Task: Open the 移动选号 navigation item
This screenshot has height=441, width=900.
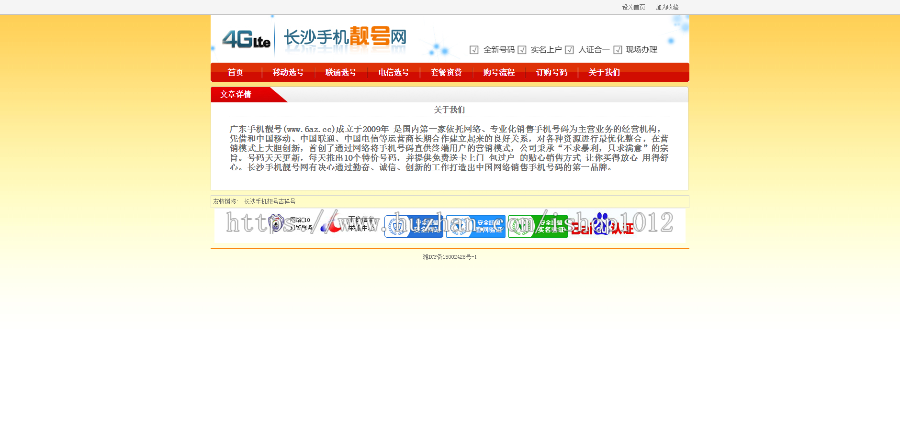Action: (x=288, y=72)
